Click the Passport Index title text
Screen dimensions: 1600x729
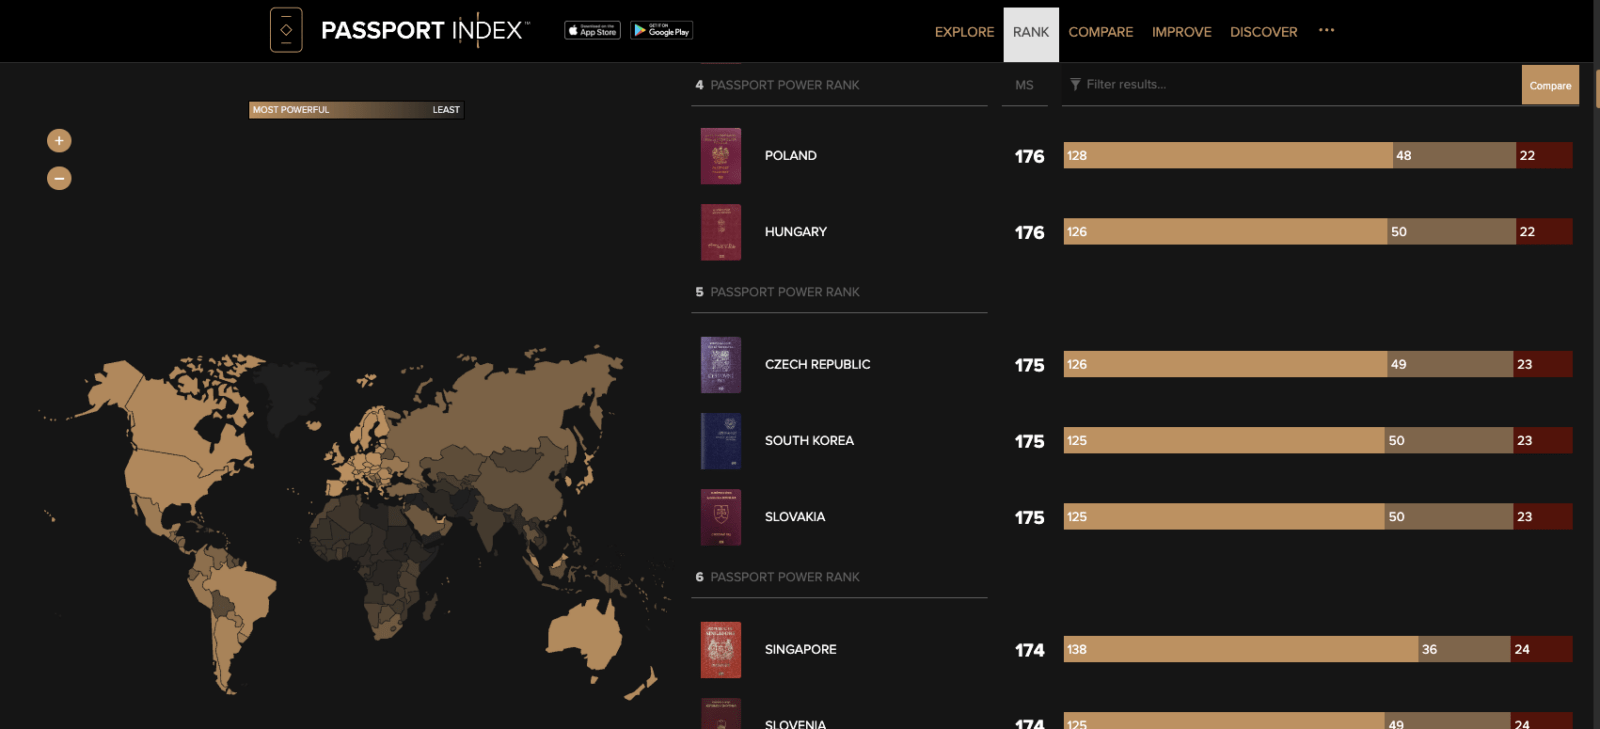point(424,30)
